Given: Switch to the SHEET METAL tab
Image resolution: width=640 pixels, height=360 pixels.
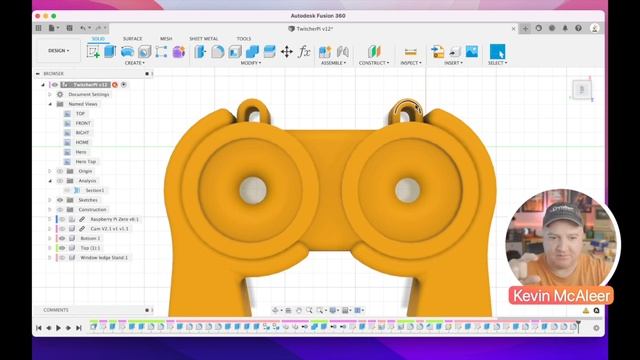Looking at the screenshot, I should coord(204,39).
